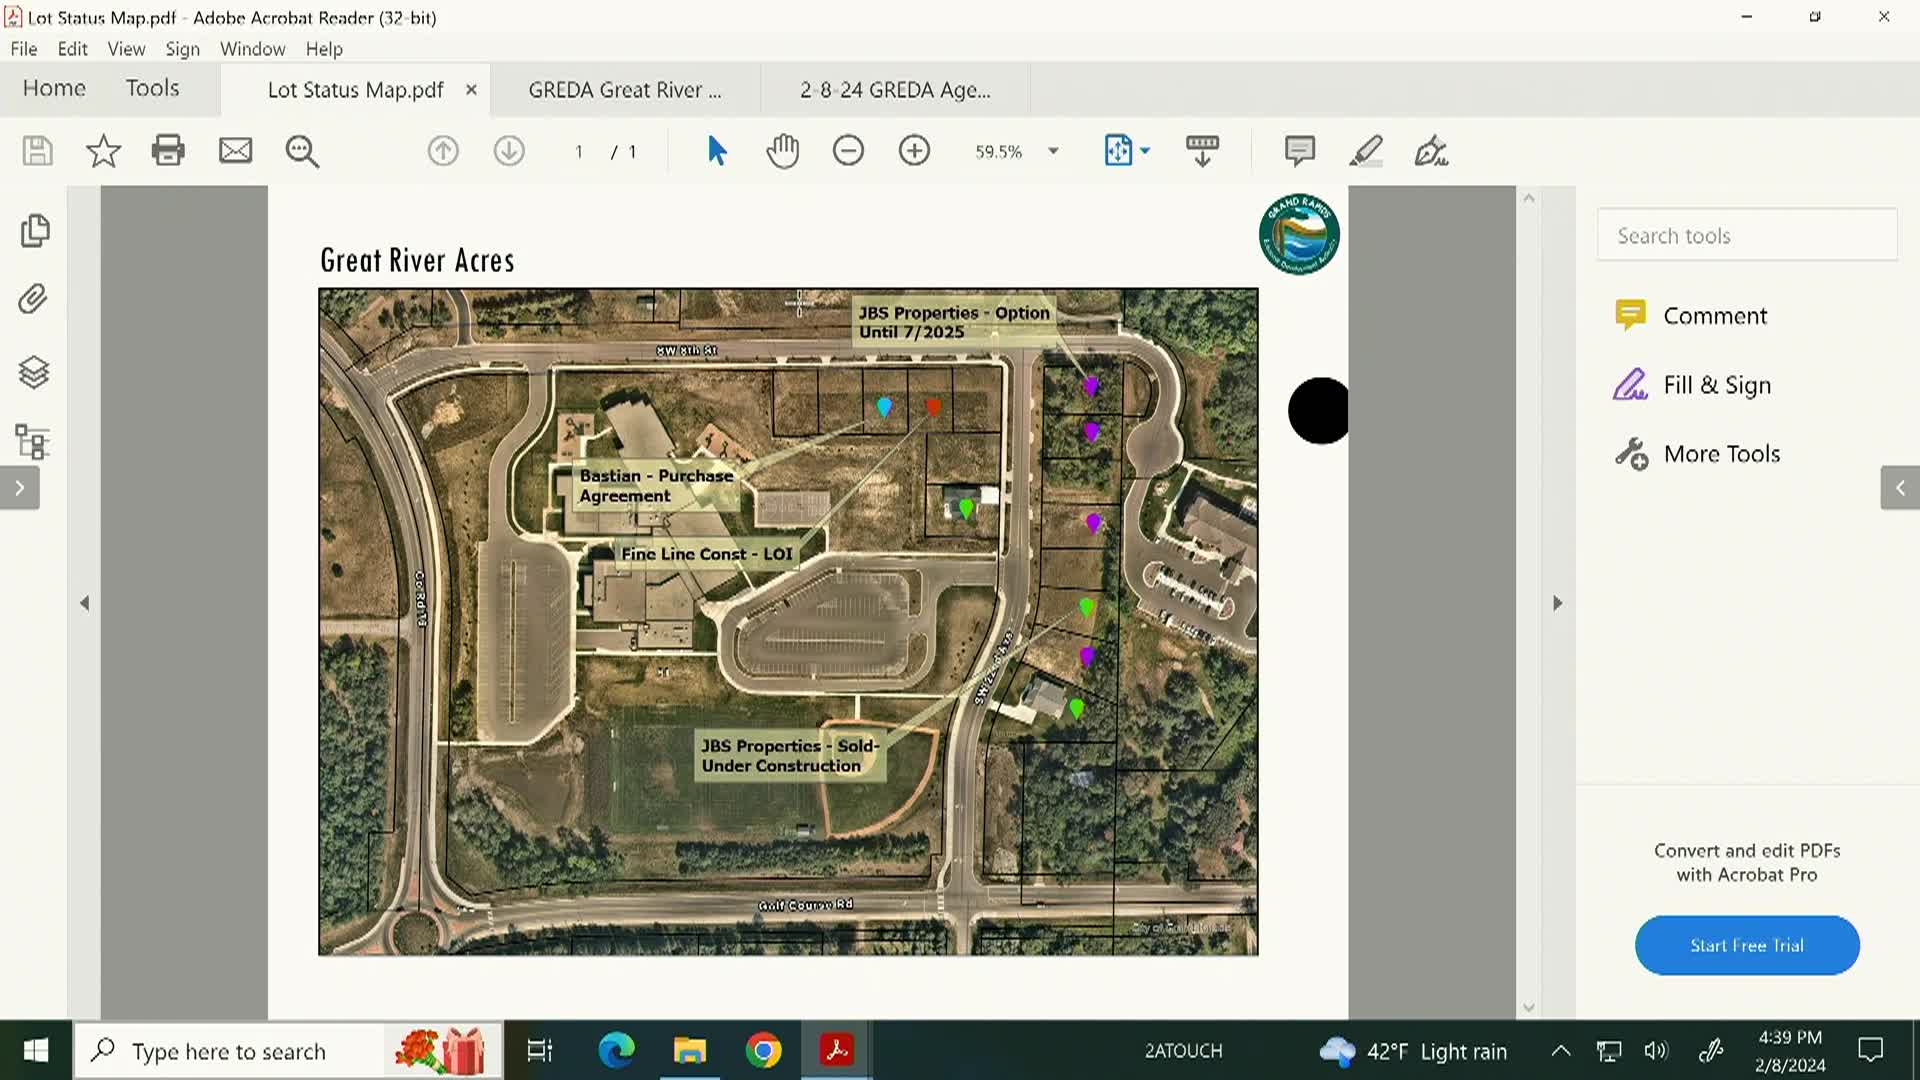Open the volume control in system tray
Viewport: 1920px width, 1080px height.
click(1656, 1051)
